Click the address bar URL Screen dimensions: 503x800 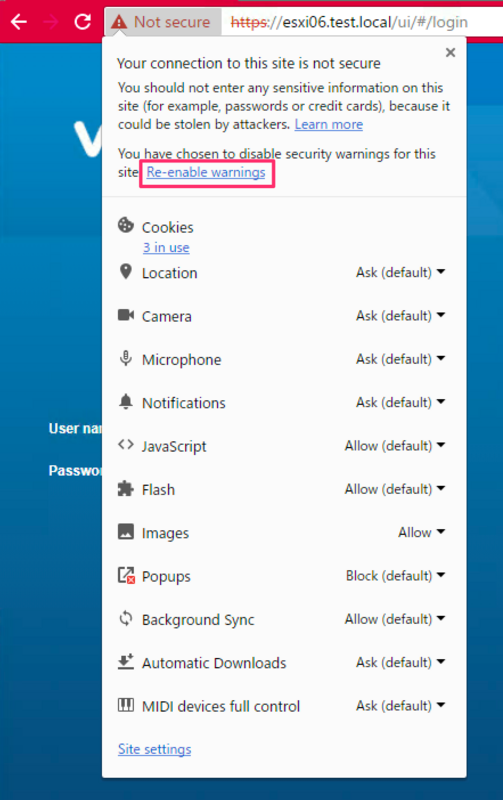tap(349, 22)
